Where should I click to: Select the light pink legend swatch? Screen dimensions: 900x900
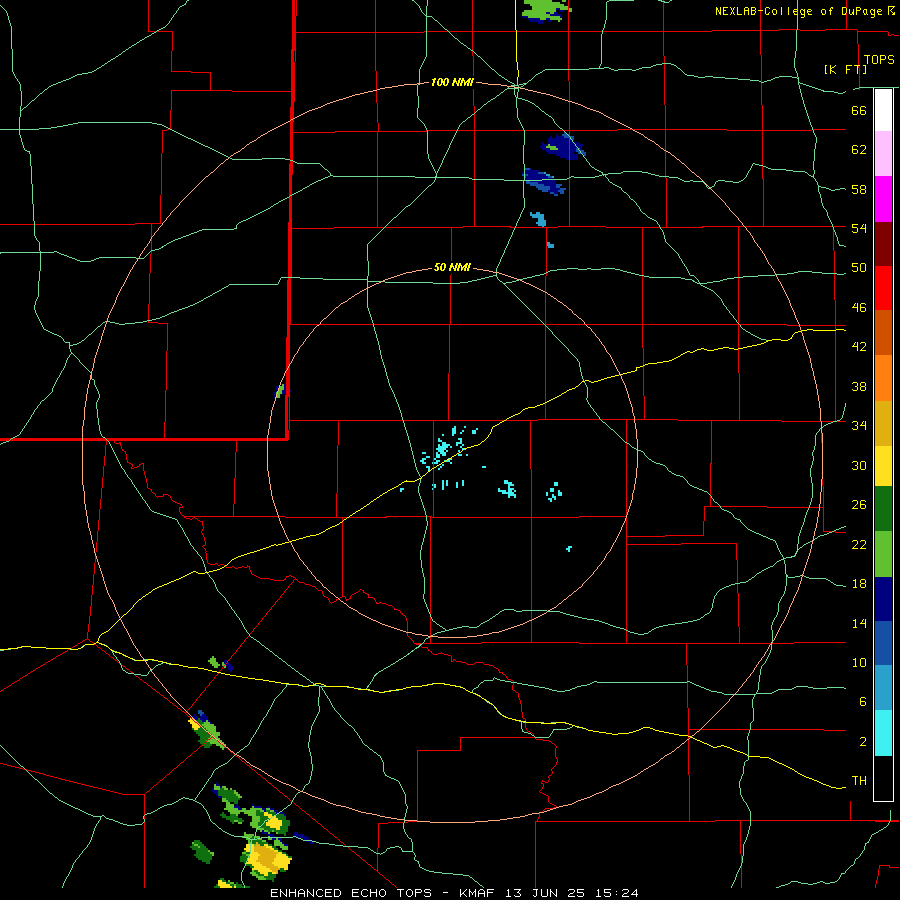883,154
